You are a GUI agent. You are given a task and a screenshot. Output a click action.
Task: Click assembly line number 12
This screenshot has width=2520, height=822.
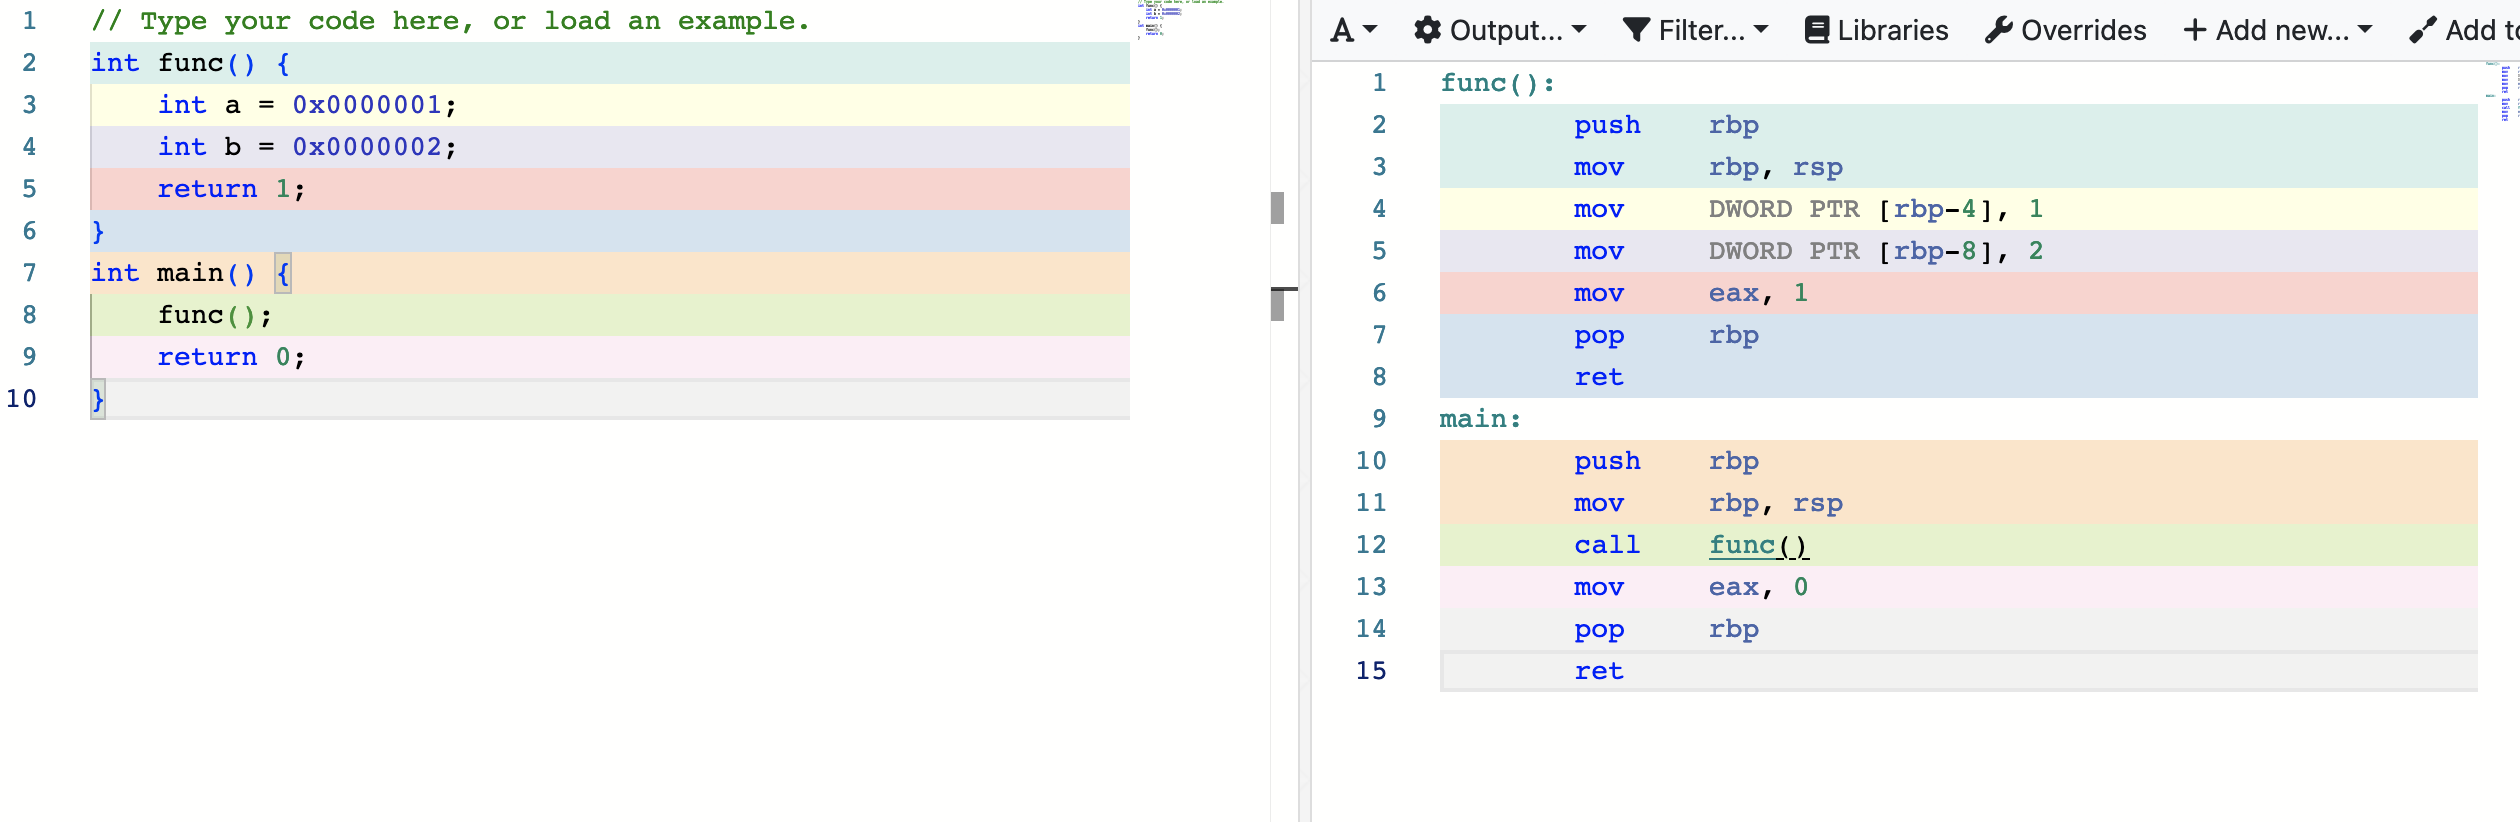1371,545
